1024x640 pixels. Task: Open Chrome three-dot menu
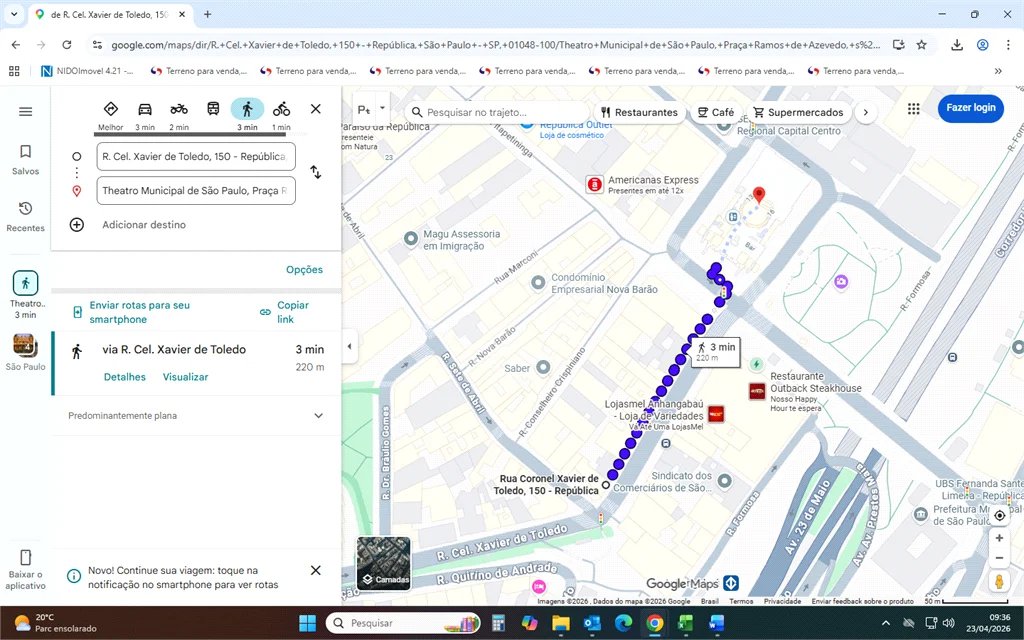(1008, 45)
